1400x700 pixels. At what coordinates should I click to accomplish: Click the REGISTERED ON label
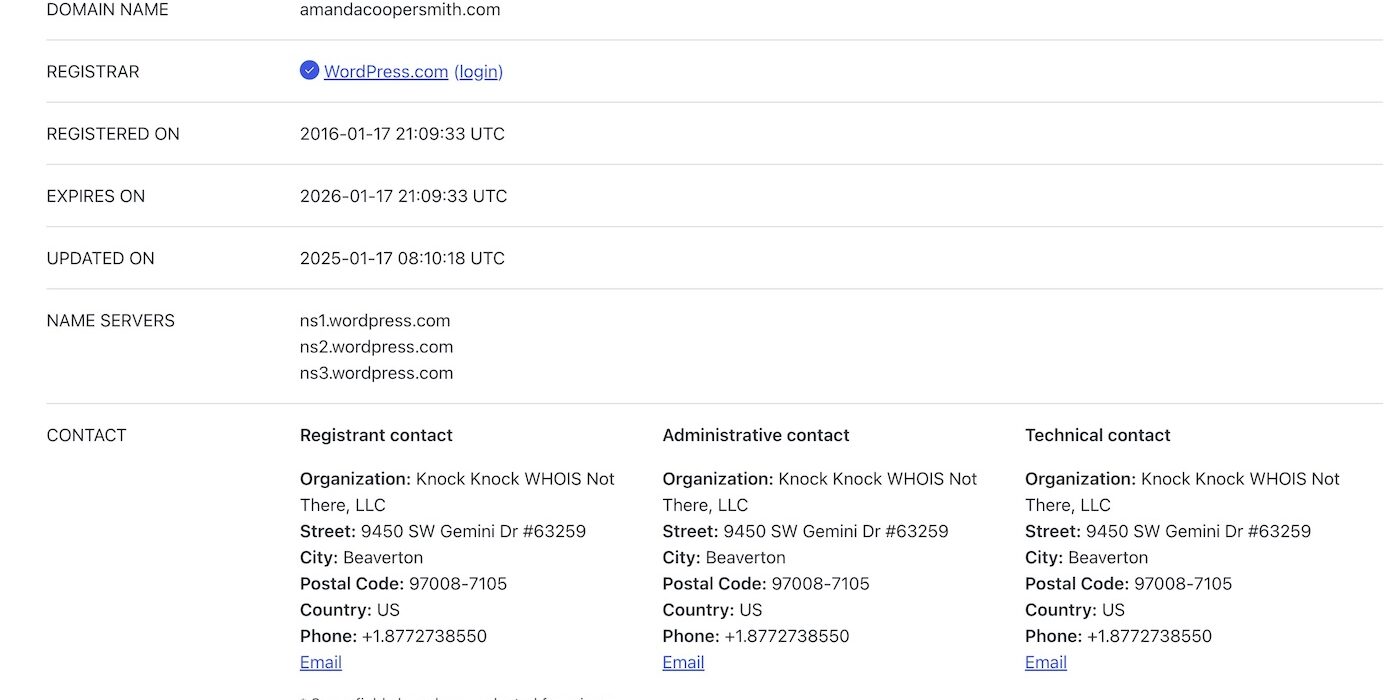113,134
